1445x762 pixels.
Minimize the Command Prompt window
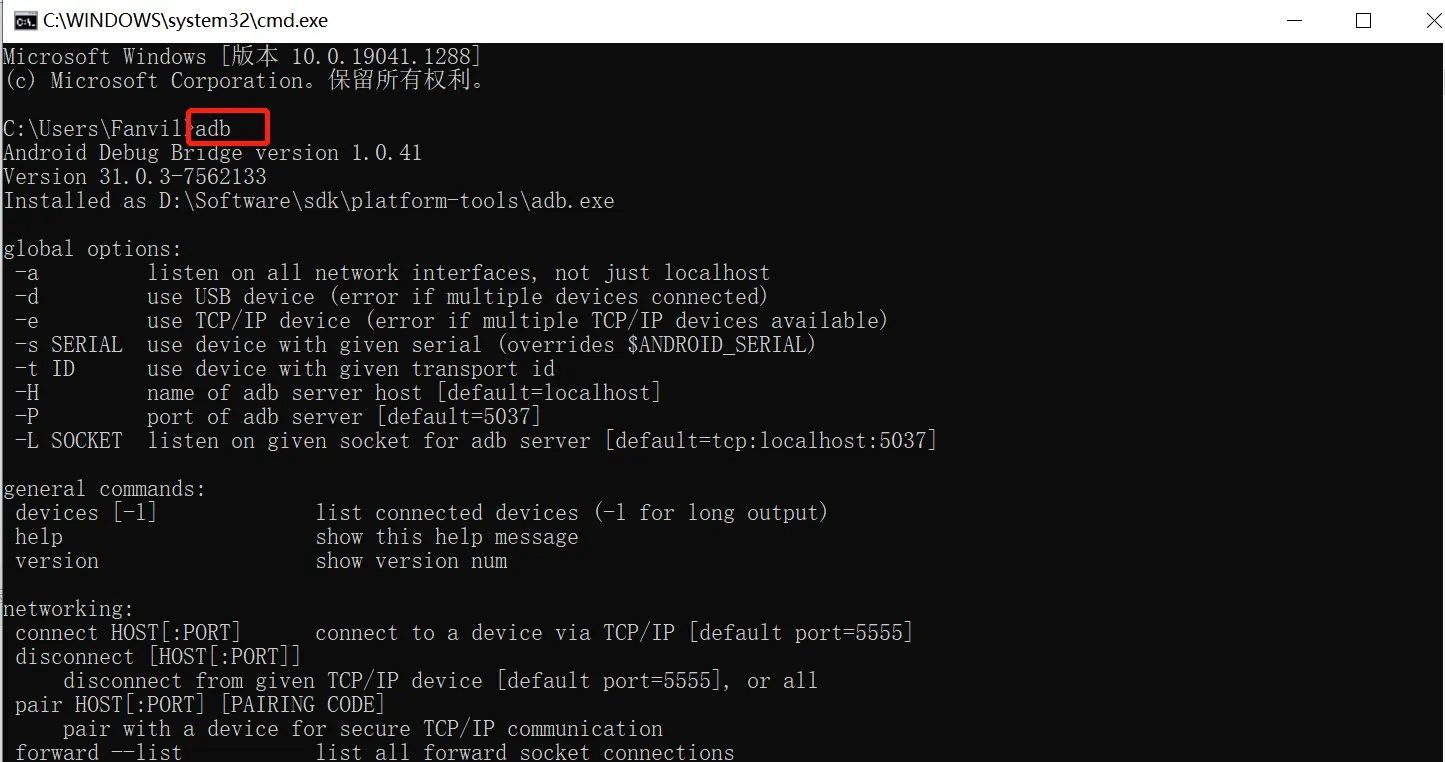(x=1294, y=19)
